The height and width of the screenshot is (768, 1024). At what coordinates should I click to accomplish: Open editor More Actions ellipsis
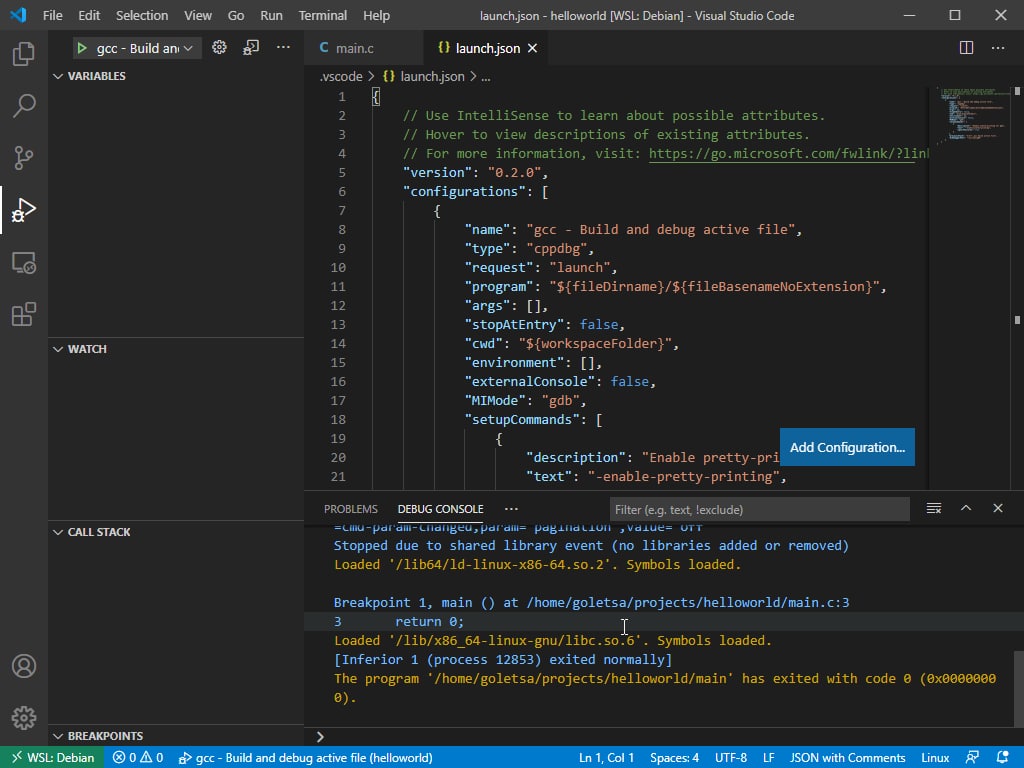(998, 48)
